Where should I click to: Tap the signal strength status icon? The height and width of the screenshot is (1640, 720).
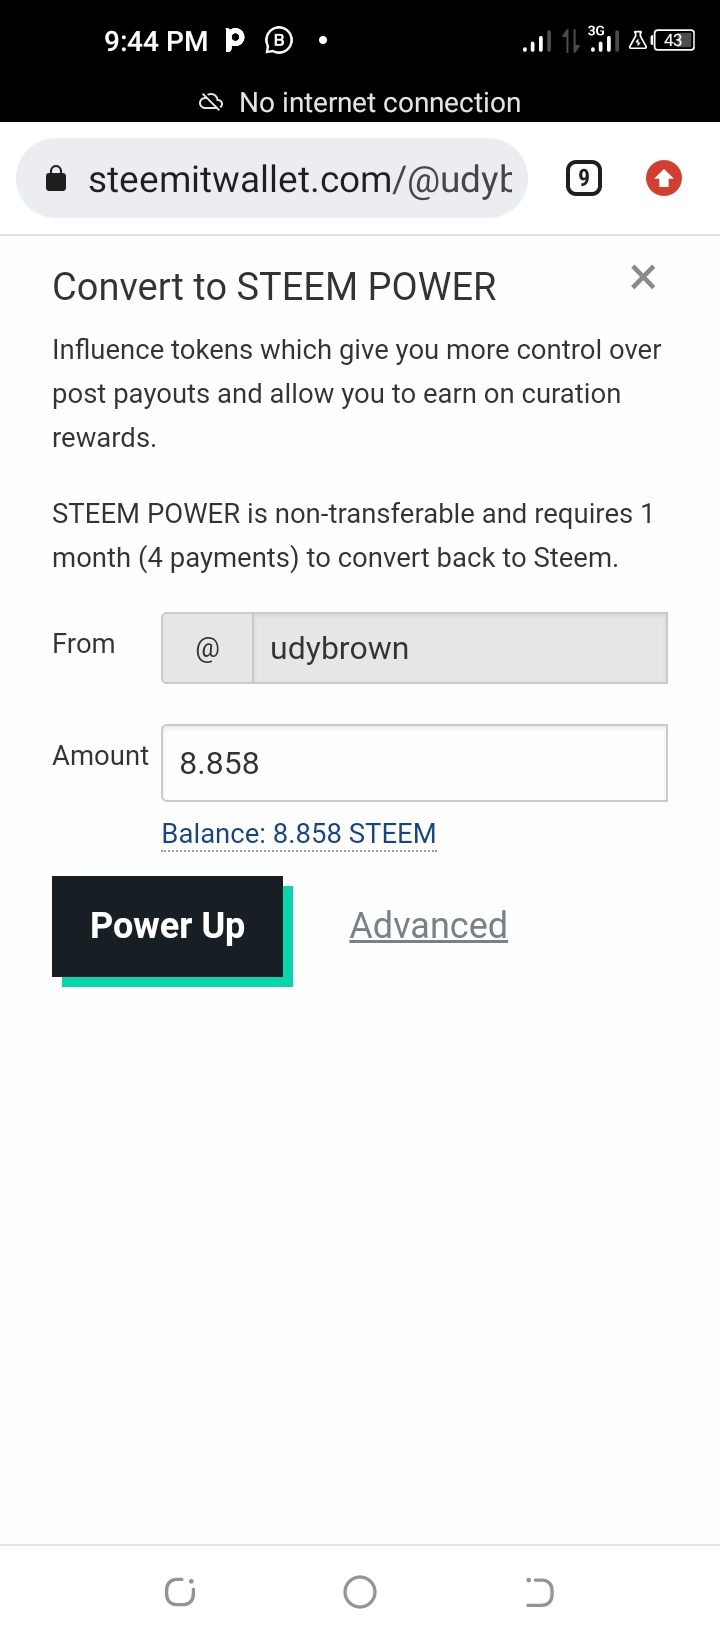pos(537,42)
